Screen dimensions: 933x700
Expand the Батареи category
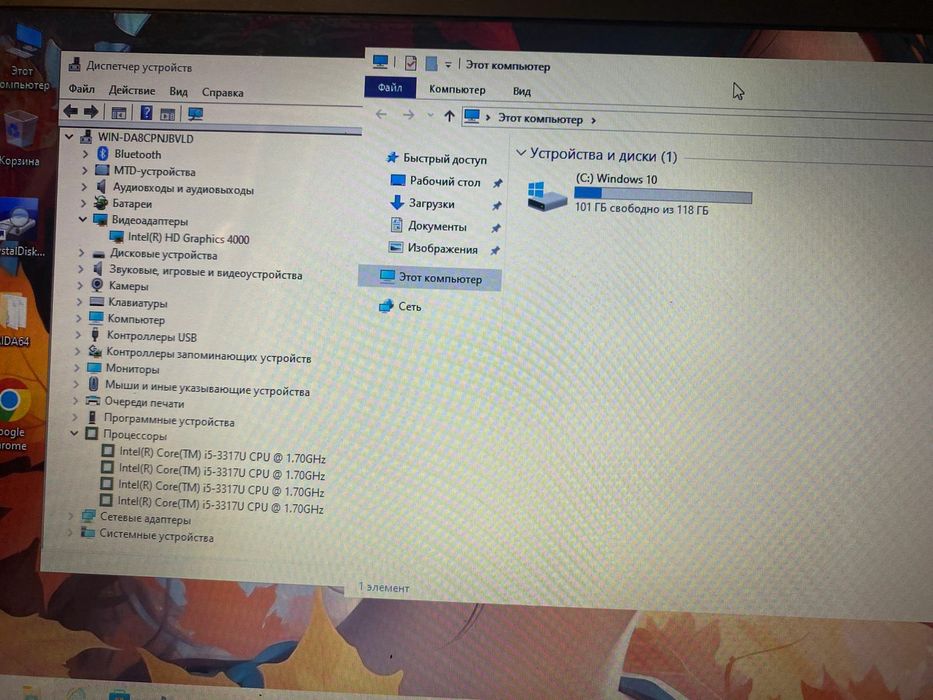(x=83, y=203)
